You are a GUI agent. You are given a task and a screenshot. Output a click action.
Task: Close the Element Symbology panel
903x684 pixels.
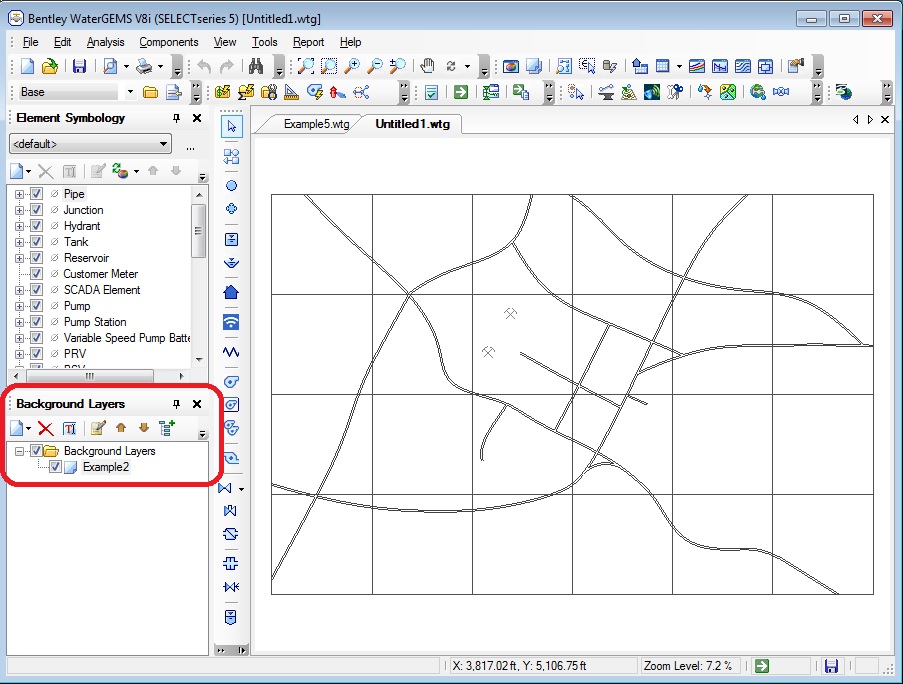click(197, 118)
